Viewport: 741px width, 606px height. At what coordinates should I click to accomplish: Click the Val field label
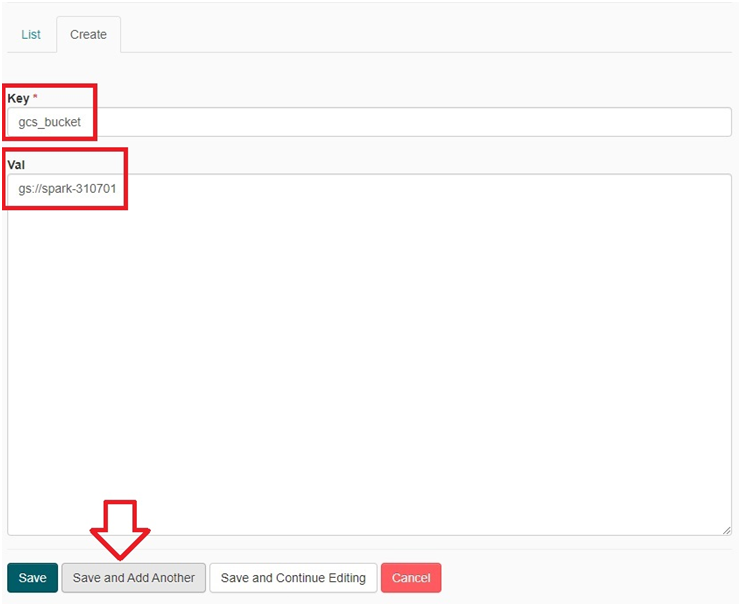(x=16, y=164)
